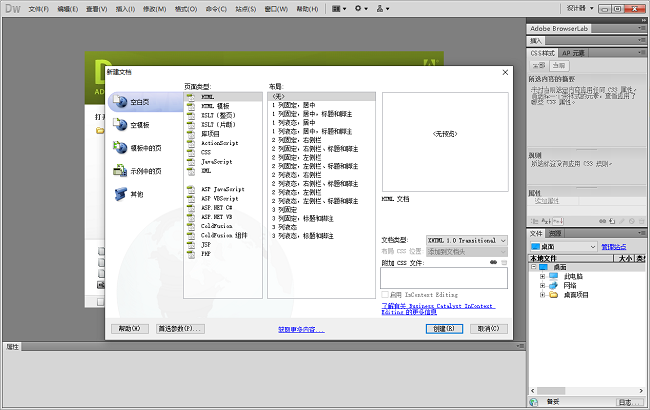The image size is (650, 410).
Task: Click the attach CSS link chain icon
Action: click(493, 262)
